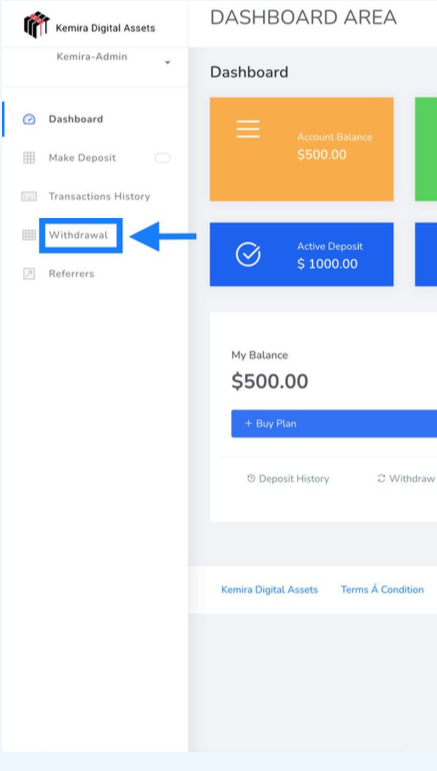This screenshot has width=437, height=771.
Task: Expand the Kemira-Admin account dropdown arrow
Action: click(167, 63)
